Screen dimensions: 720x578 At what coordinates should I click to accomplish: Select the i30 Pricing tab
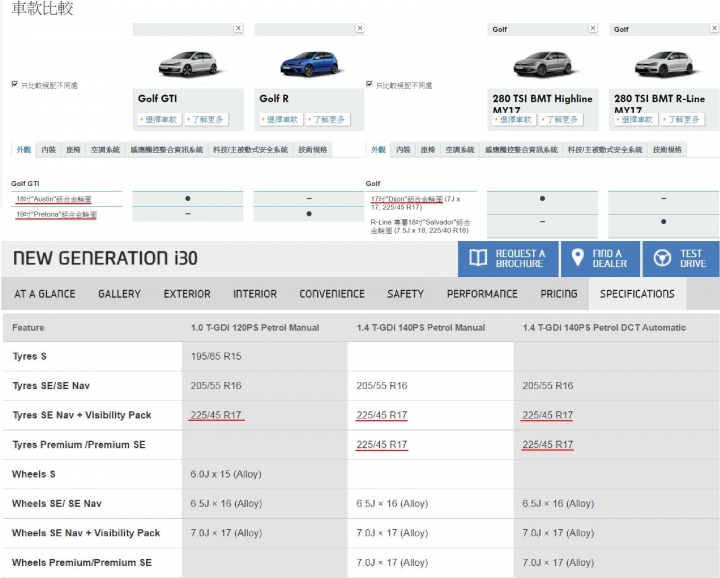(558, 294)
